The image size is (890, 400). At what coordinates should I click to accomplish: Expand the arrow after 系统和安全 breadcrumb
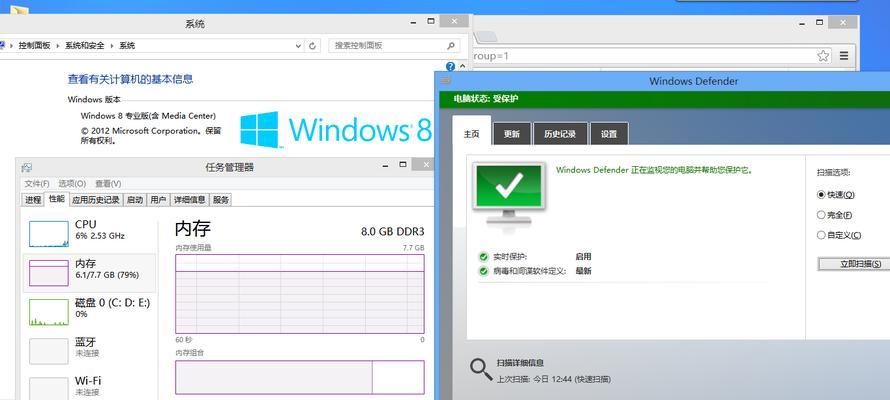(x=111, y=46)
